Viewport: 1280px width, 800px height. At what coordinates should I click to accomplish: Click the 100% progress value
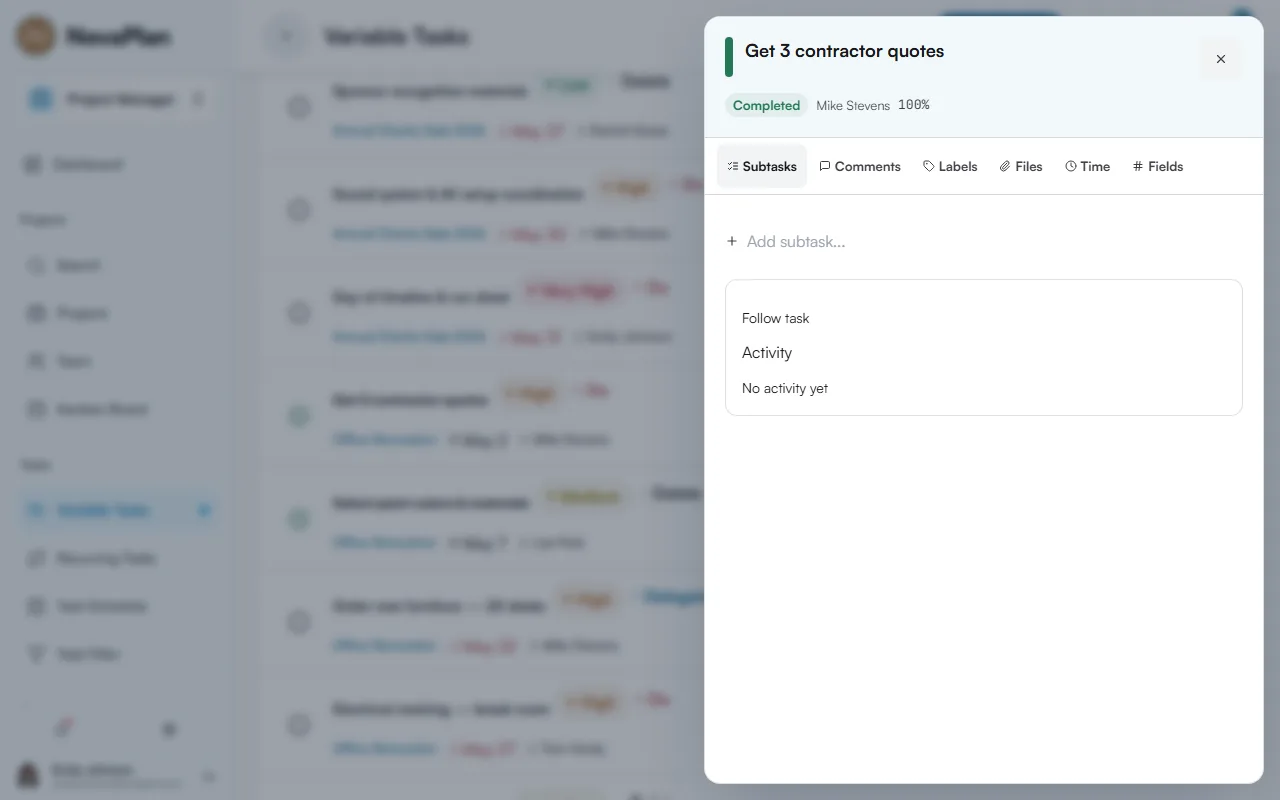(x=913, y=105)
